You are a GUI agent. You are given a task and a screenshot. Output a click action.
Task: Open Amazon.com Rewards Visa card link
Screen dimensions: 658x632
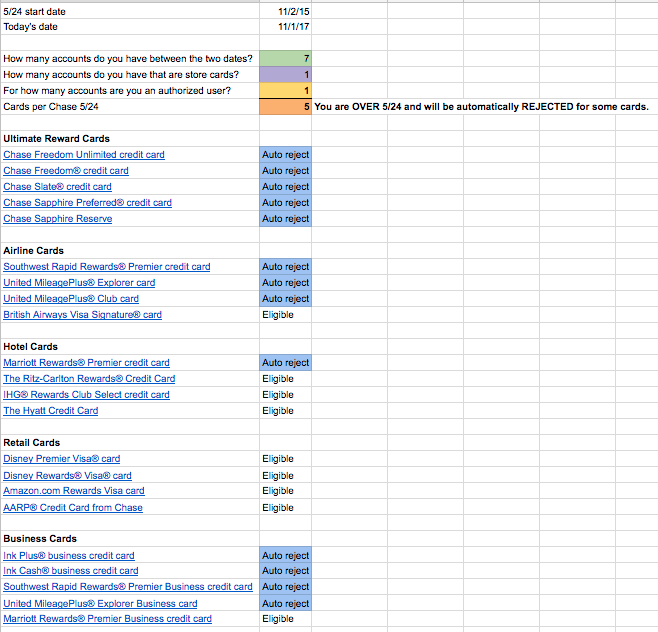click(74, 491)
